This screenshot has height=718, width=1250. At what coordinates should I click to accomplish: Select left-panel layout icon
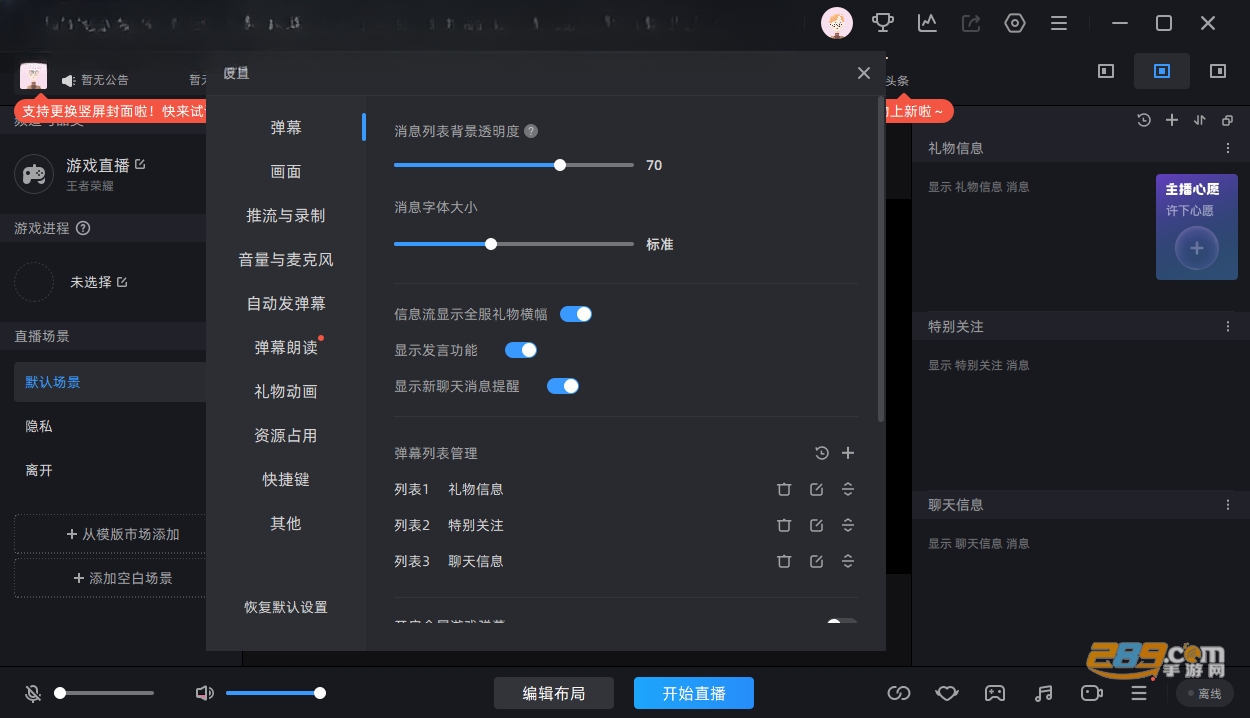[1106, 71]
